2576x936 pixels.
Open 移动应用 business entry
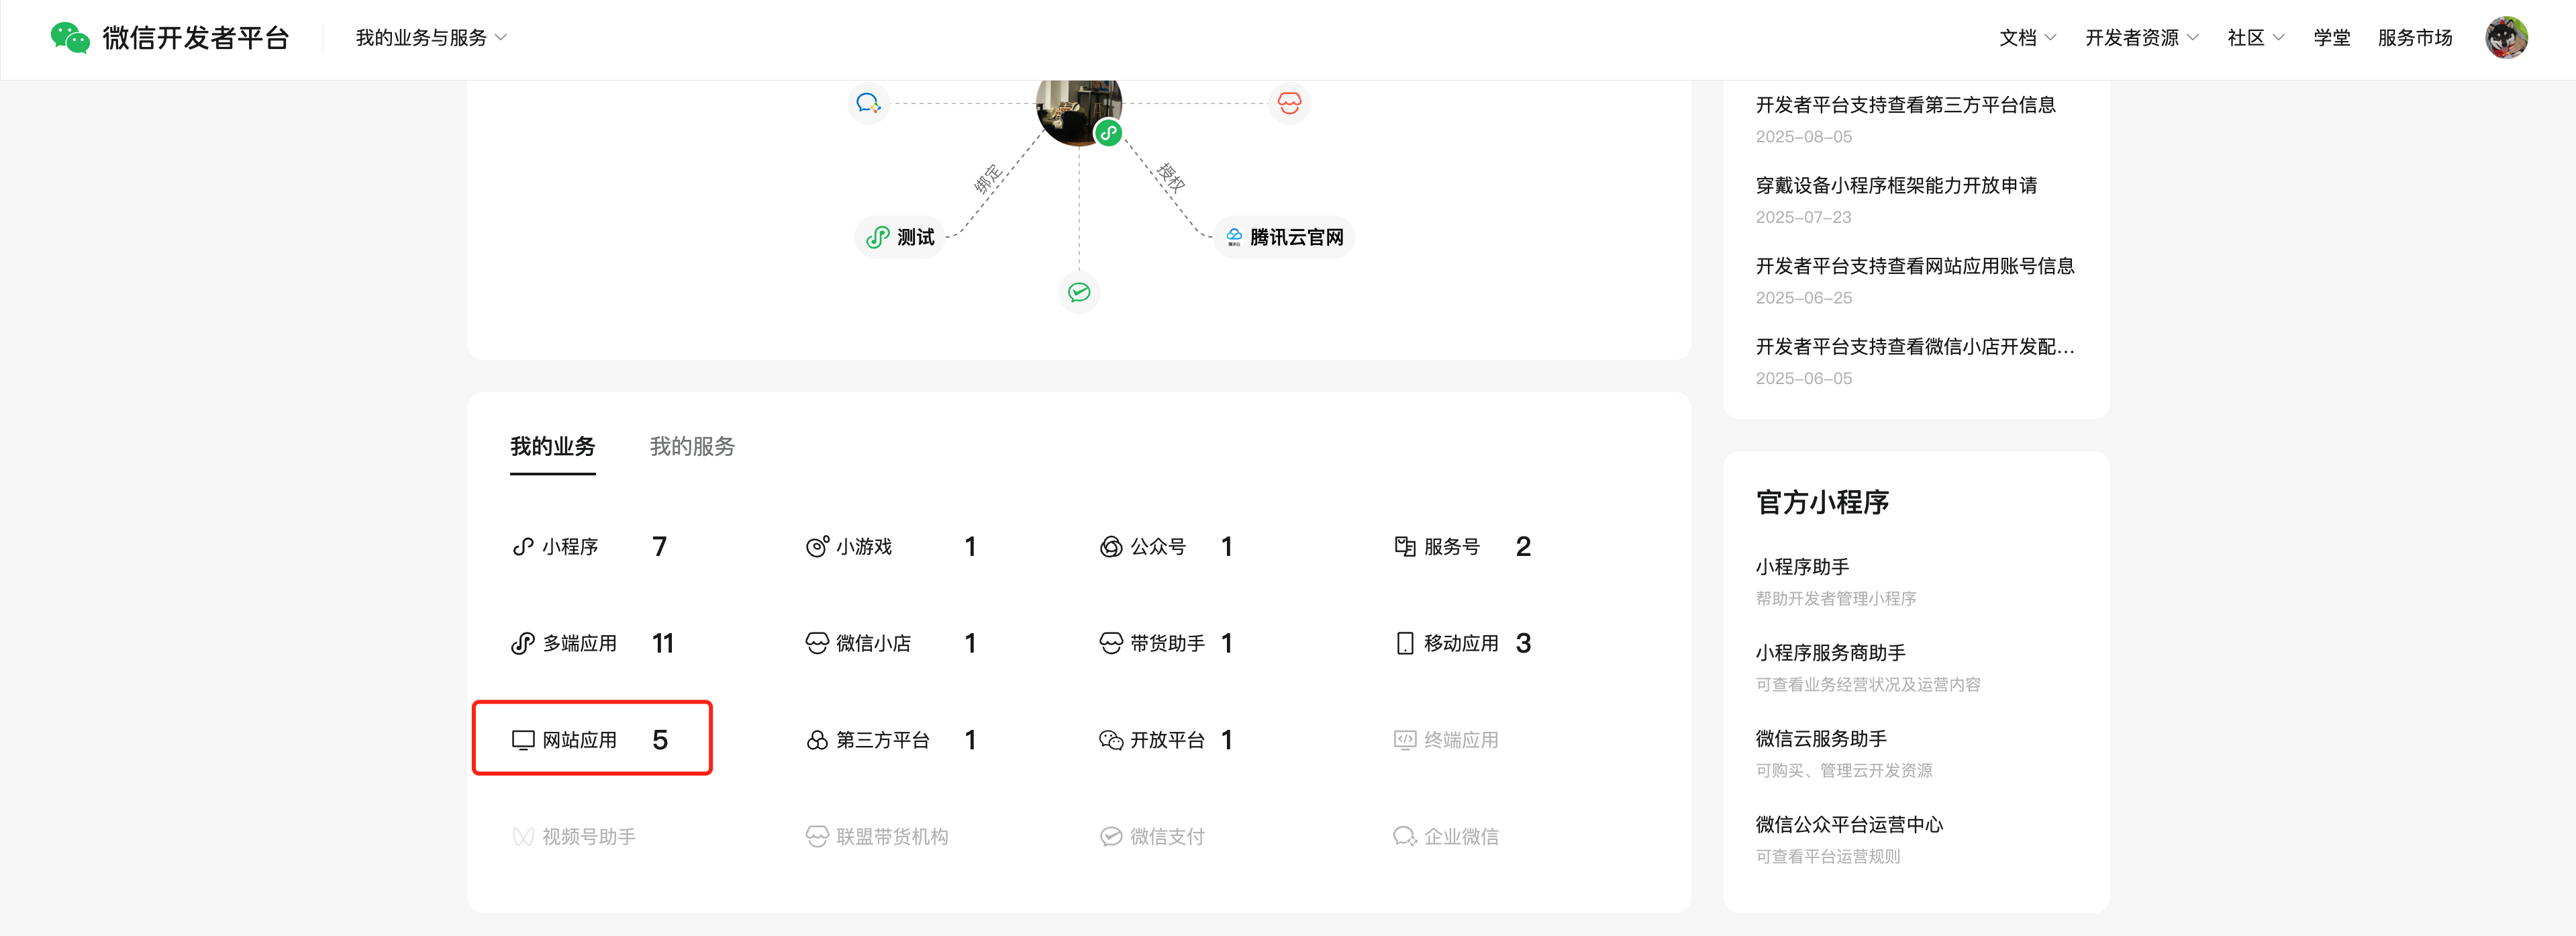pos(1460,643)
